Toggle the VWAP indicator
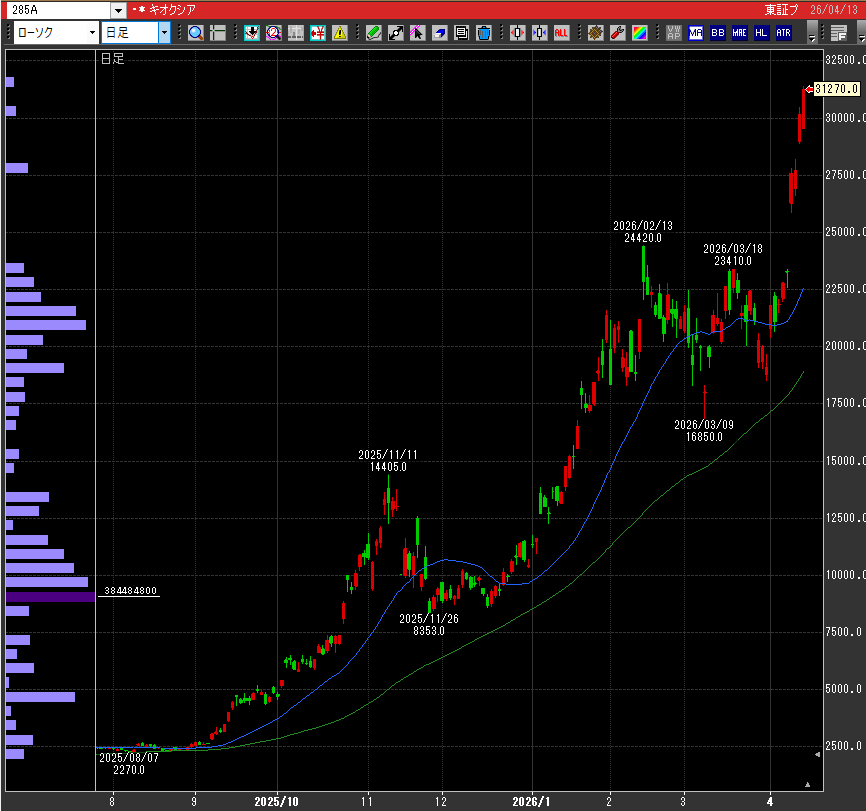This screenshot has height=811, width=866. pos(674,33)
